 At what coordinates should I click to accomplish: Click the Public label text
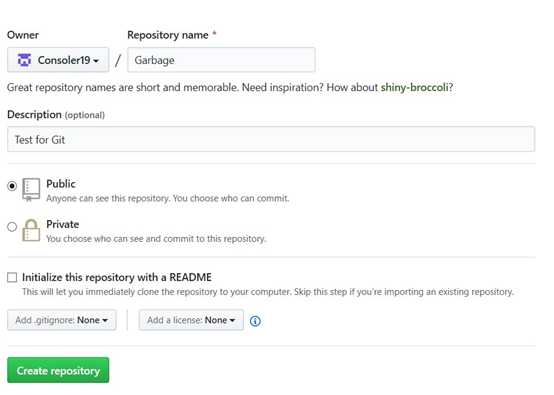pos(61,184)
